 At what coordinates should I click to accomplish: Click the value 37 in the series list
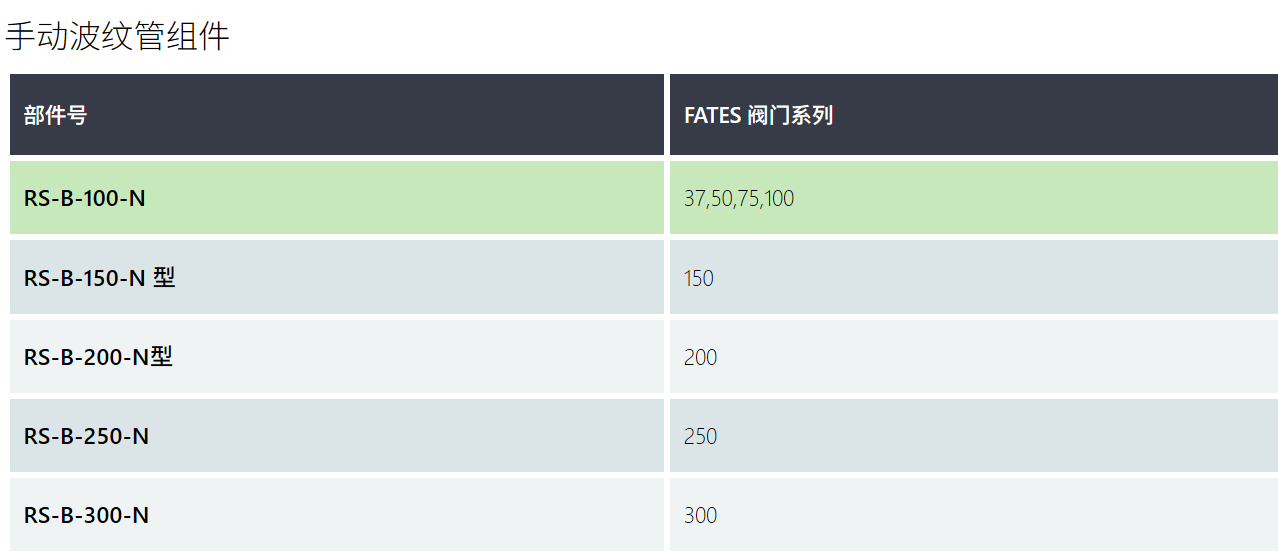pyautogui.click(x=694, y=198)
